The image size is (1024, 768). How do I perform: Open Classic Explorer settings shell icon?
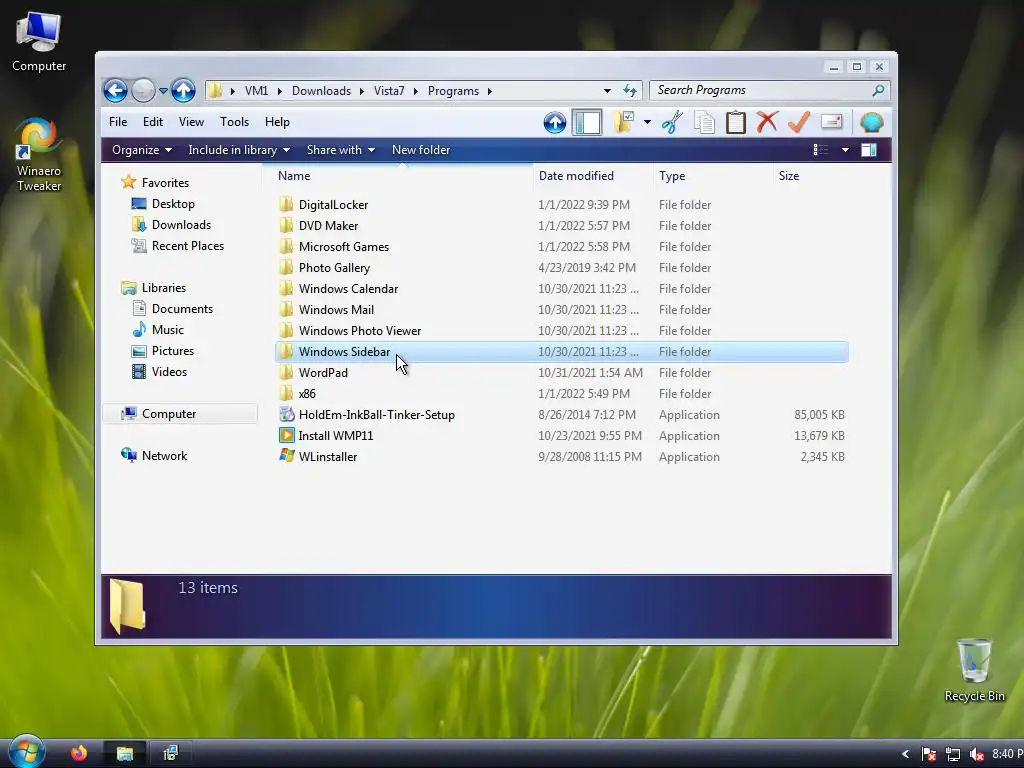[872, 122]
